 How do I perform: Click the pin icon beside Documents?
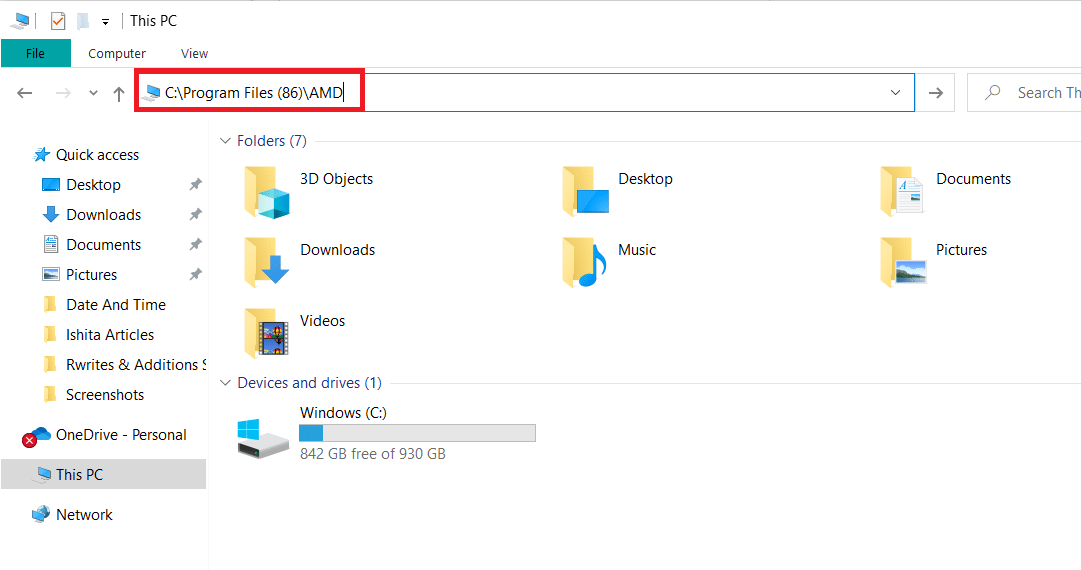point(196,244)
